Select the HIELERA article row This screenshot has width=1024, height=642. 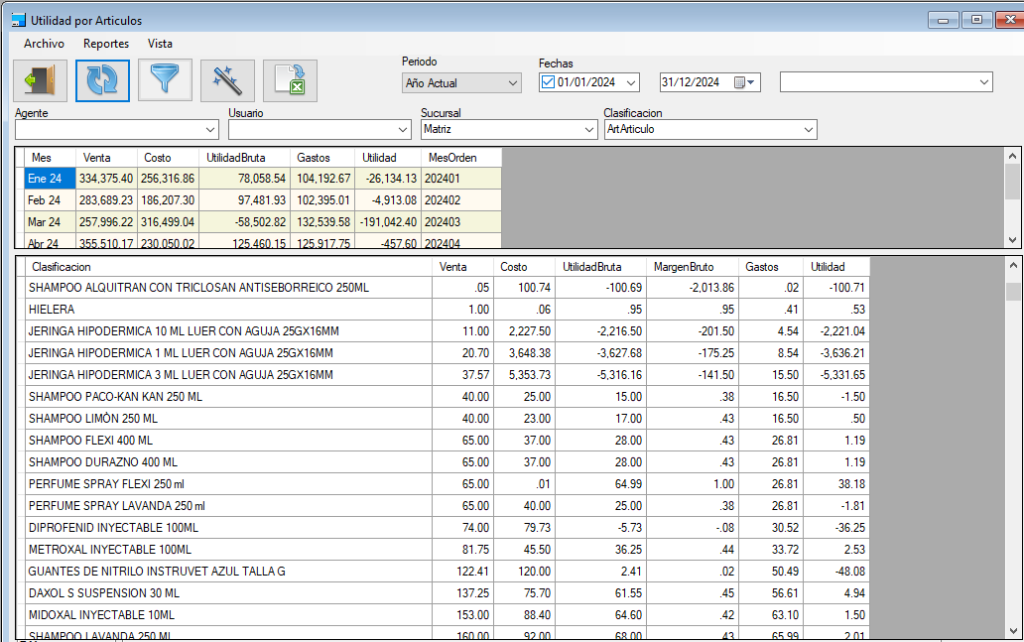(x=230, y=310)
